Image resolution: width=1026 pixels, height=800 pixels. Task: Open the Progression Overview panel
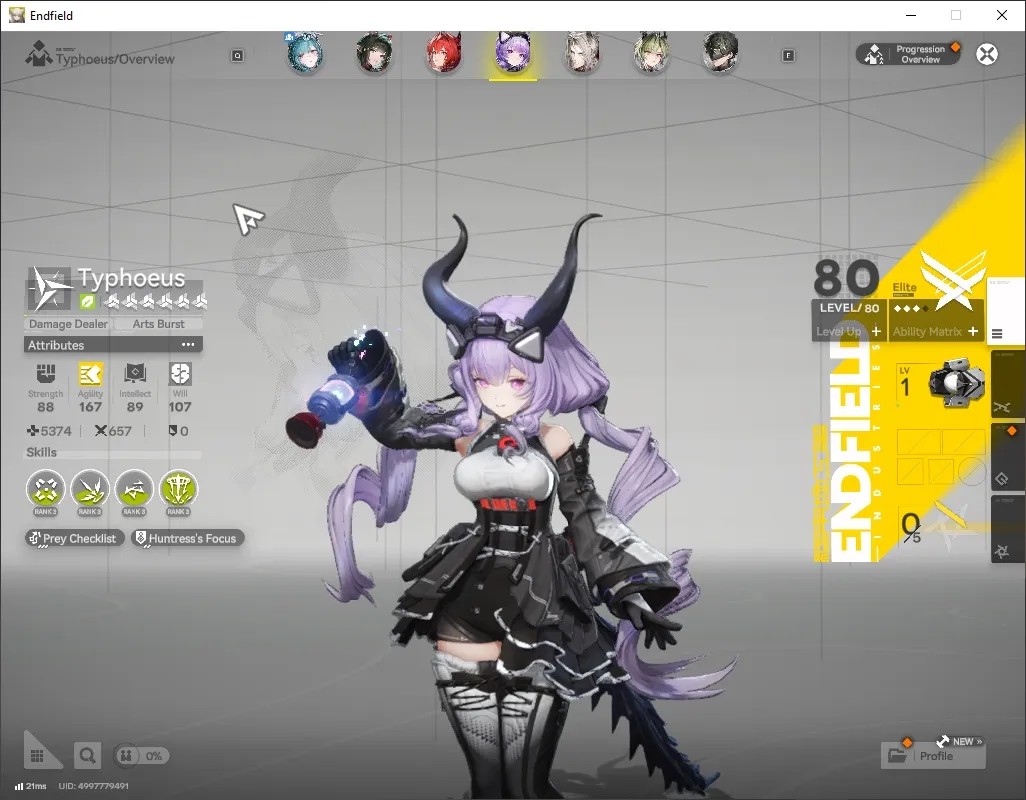tap(909, 54)
